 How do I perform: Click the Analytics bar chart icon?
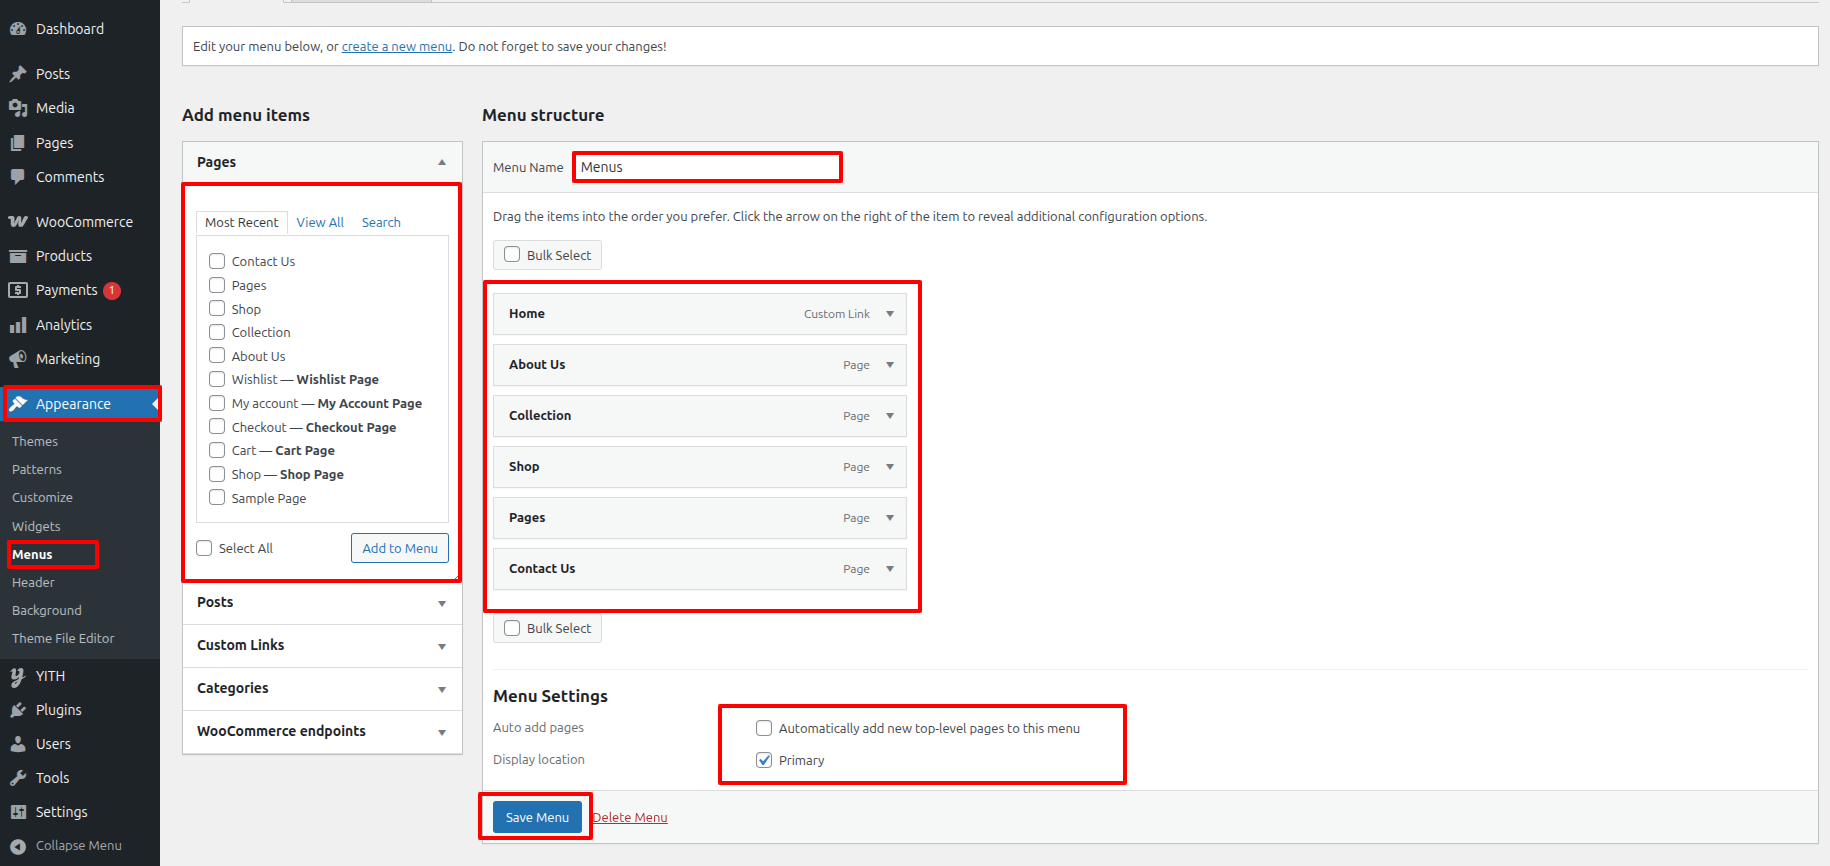[x=18, y=325]
